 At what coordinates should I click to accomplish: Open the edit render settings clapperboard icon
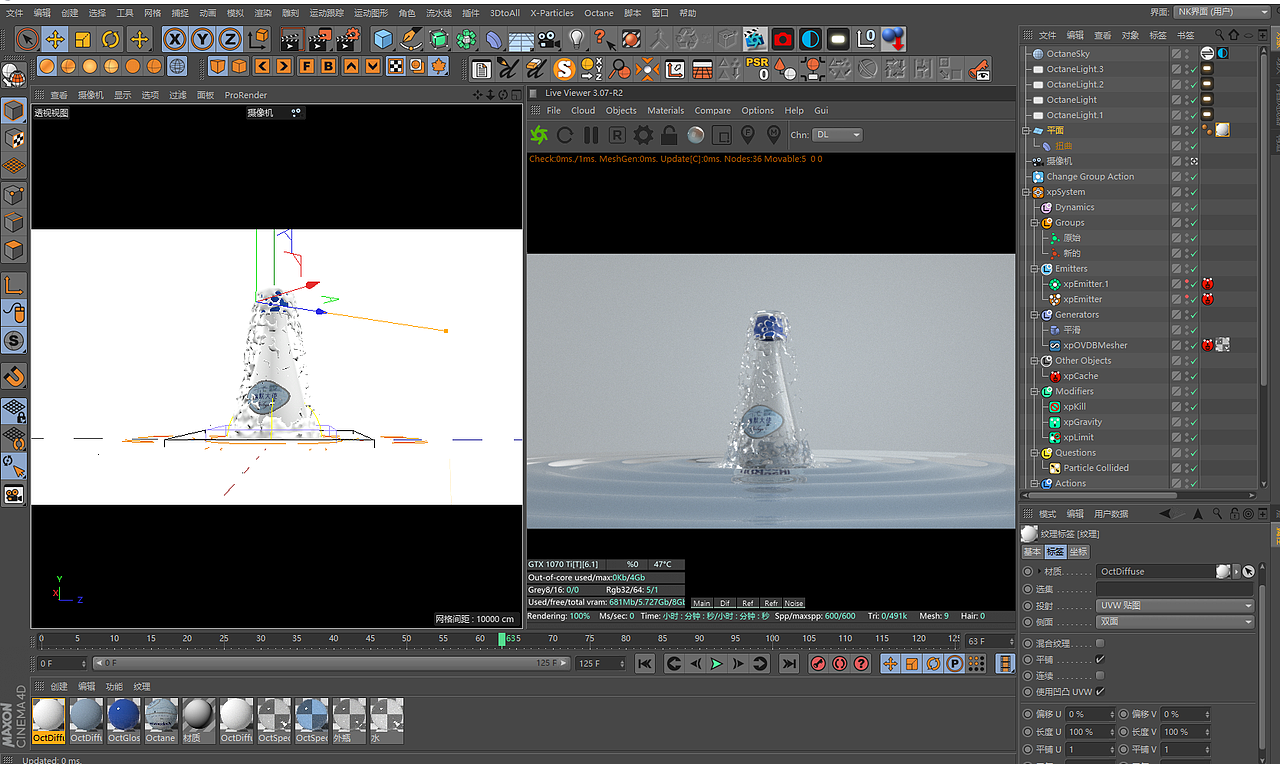(347, 39)
